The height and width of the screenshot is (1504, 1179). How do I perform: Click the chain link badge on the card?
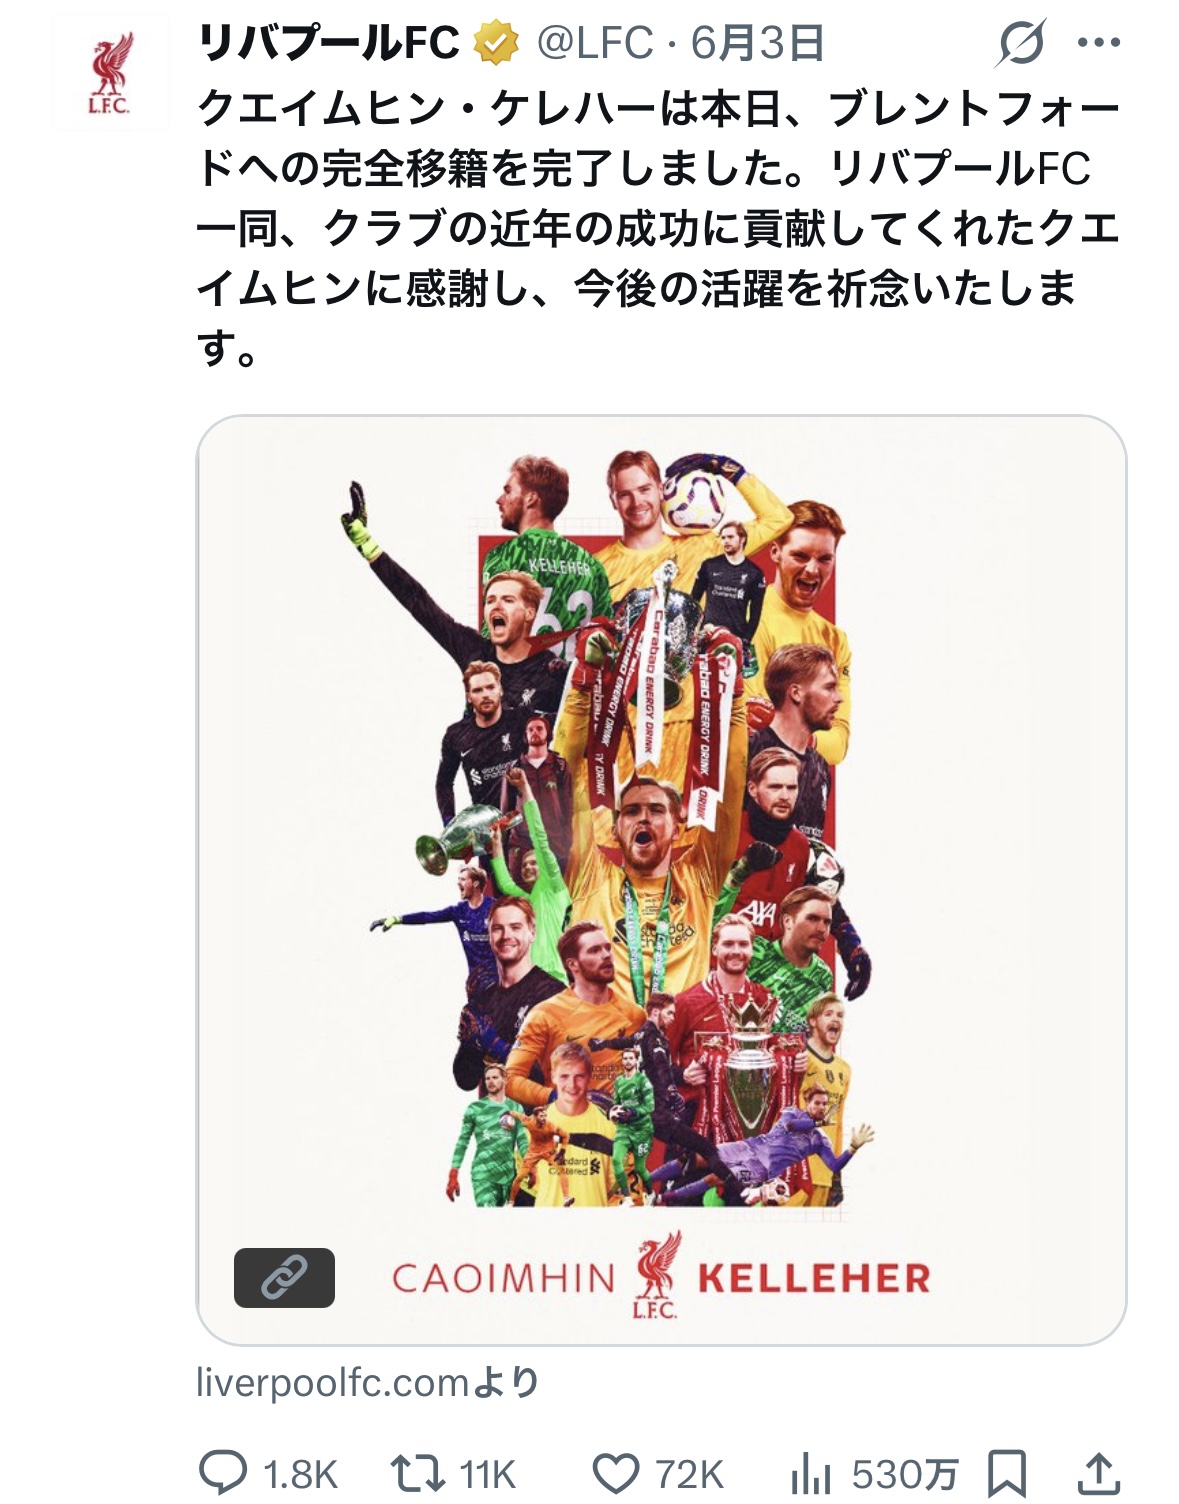(x=284, y=1277)
